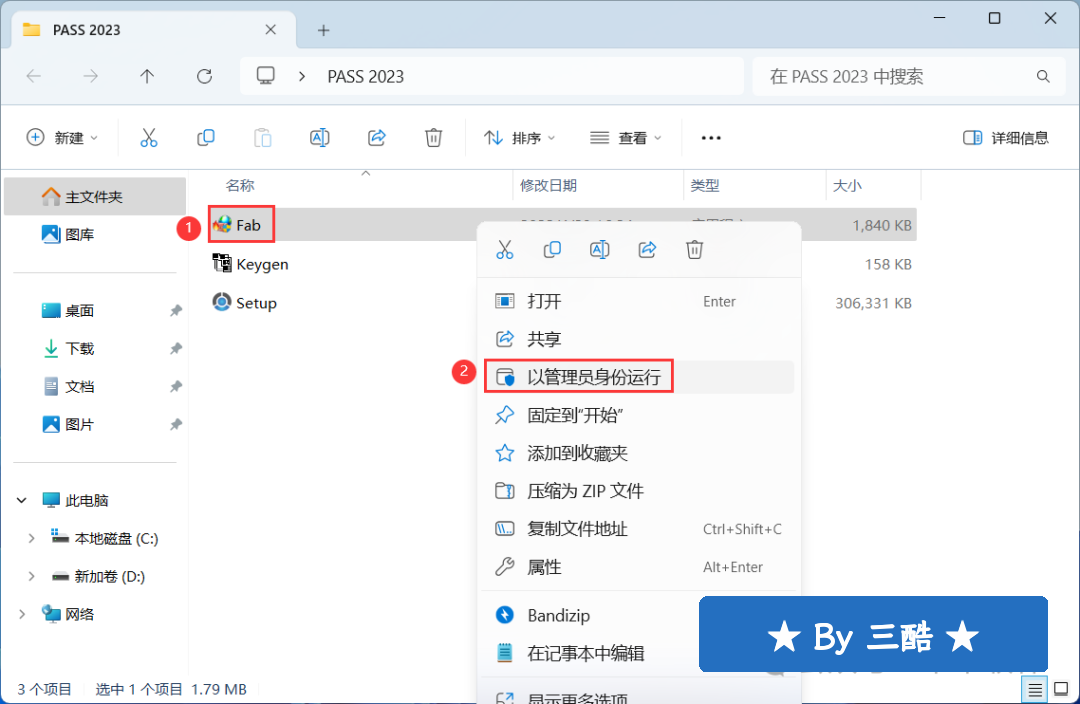Open the 查看 view dropdown
The image size is (1080, 704).
click(625, 138)
